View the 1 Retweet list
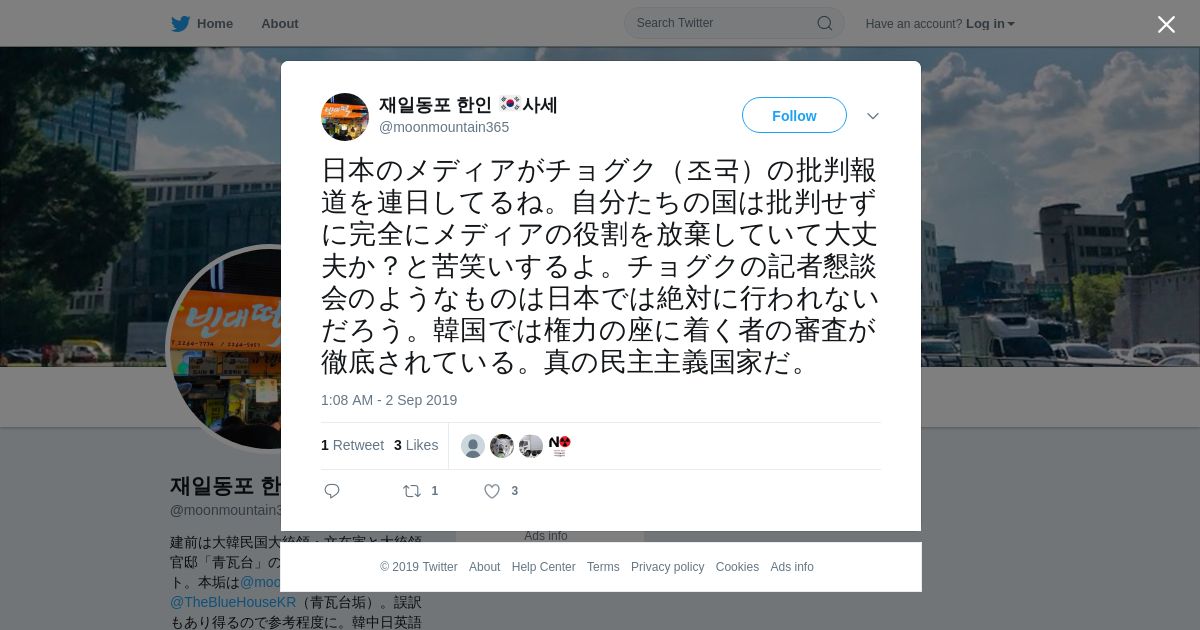This screenshot has height=630, width=1200. point(352,445)
